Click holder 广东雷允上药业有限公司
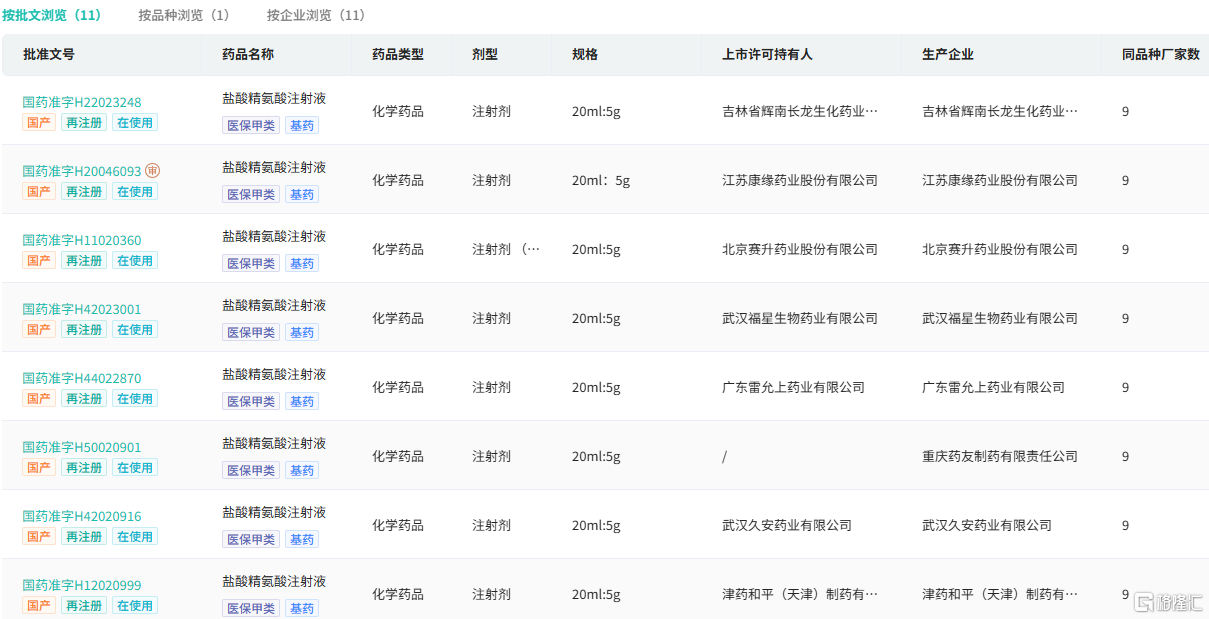Viewport: 1209px width, 619px height. [794, 388]
